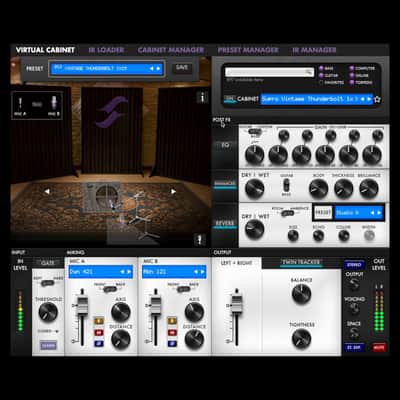The width and height of the screenshot is (400, 400).
Task: Select next reverb preset arrow
Action: 379,213
